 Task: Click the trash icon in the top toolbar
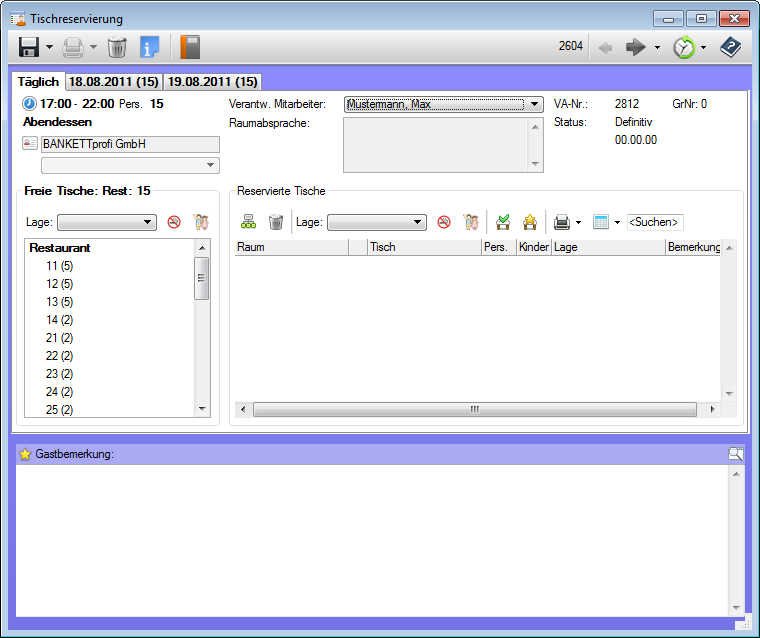click(x=117, y=47)
